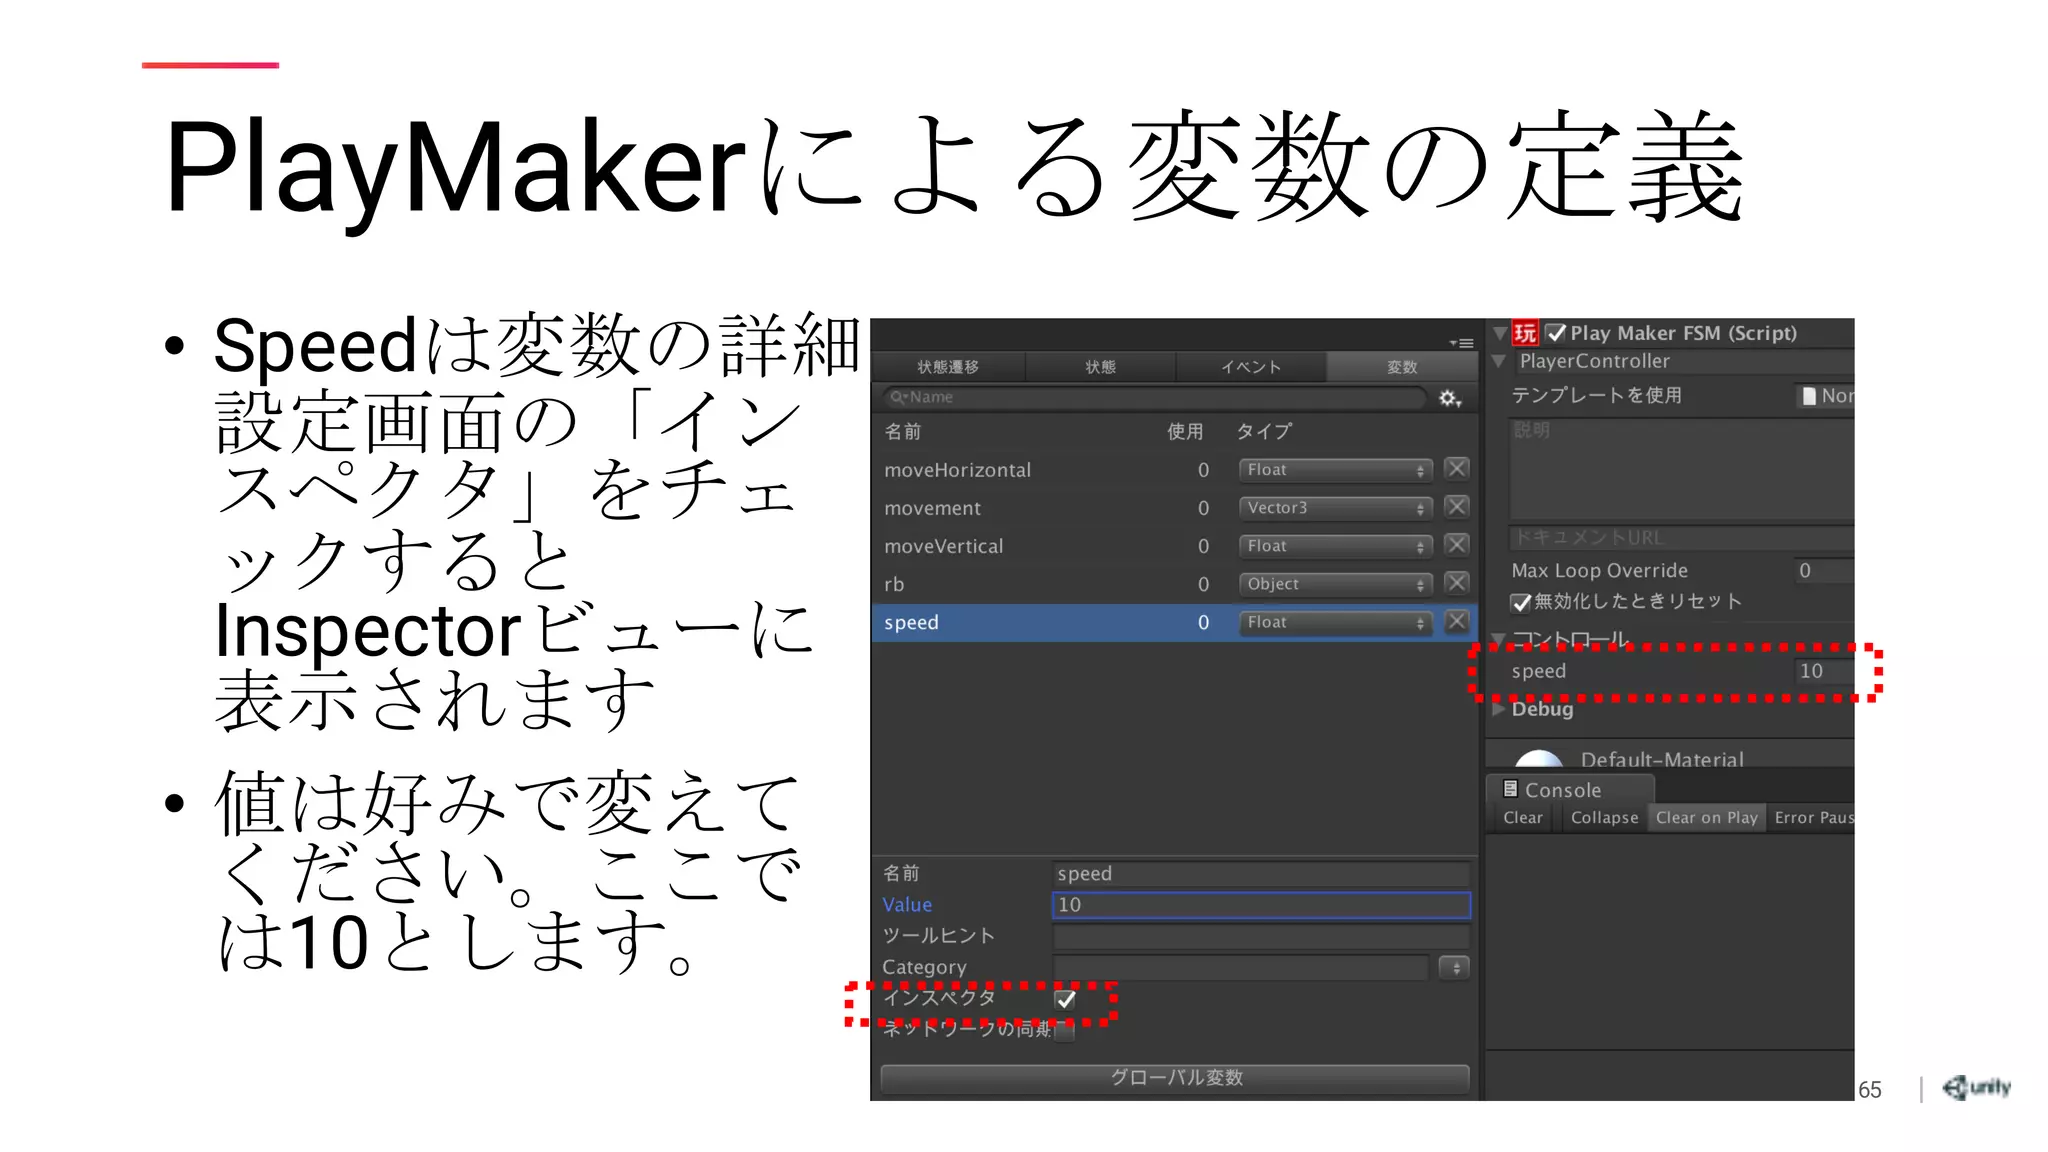Image resolution: width=2048 pixels, height=1152 pixels.
Task: Switch to the 状態遷移 tab
Action: point(948,367)
